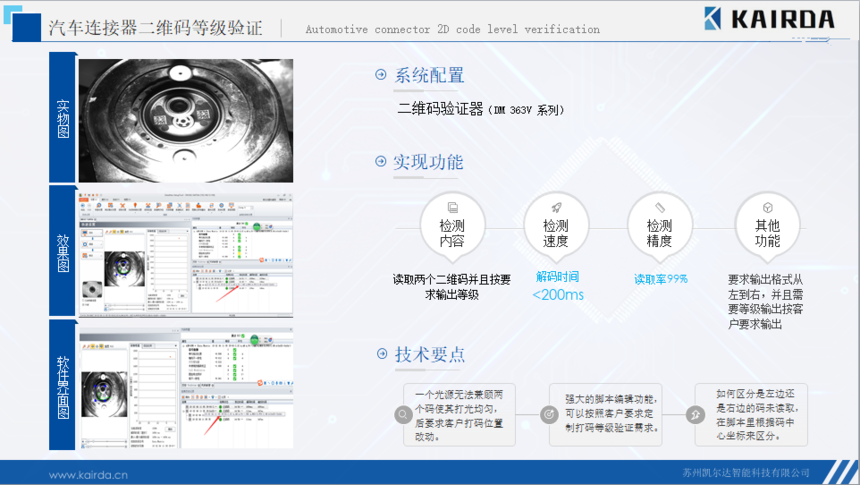Click the rocket icon above 检测速度

556,207
